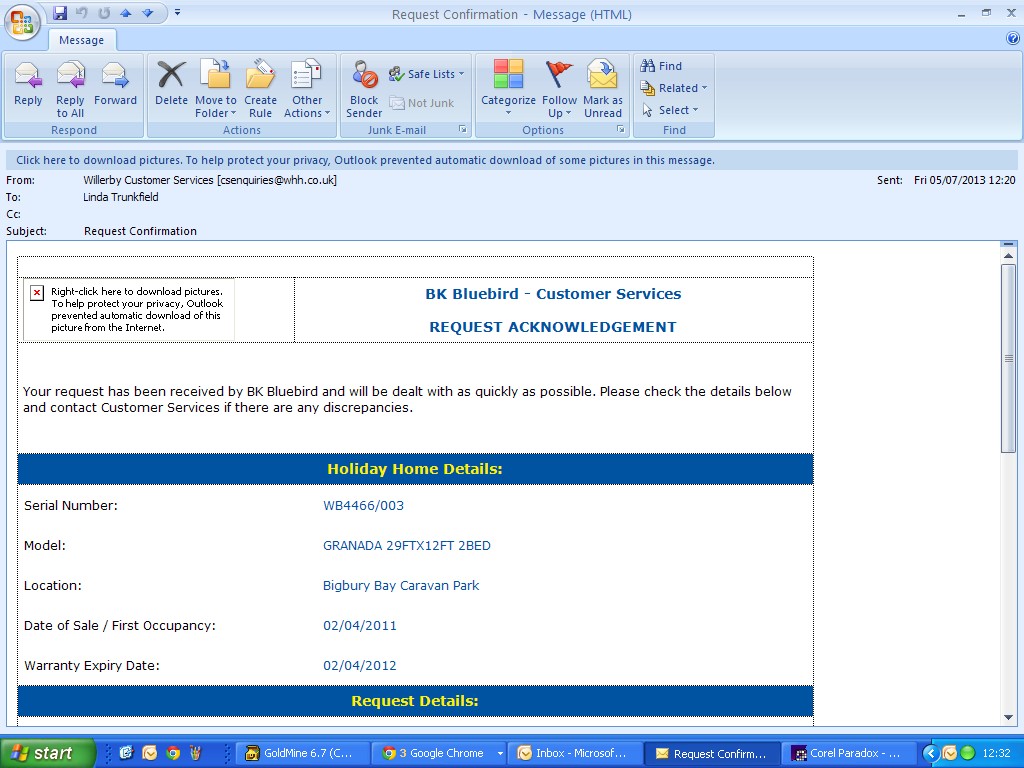This screenshot has height=768, width=1024.
Task: Save message using quick access toolbar icon
Action: pyautogui.click(x=60, y=13)
